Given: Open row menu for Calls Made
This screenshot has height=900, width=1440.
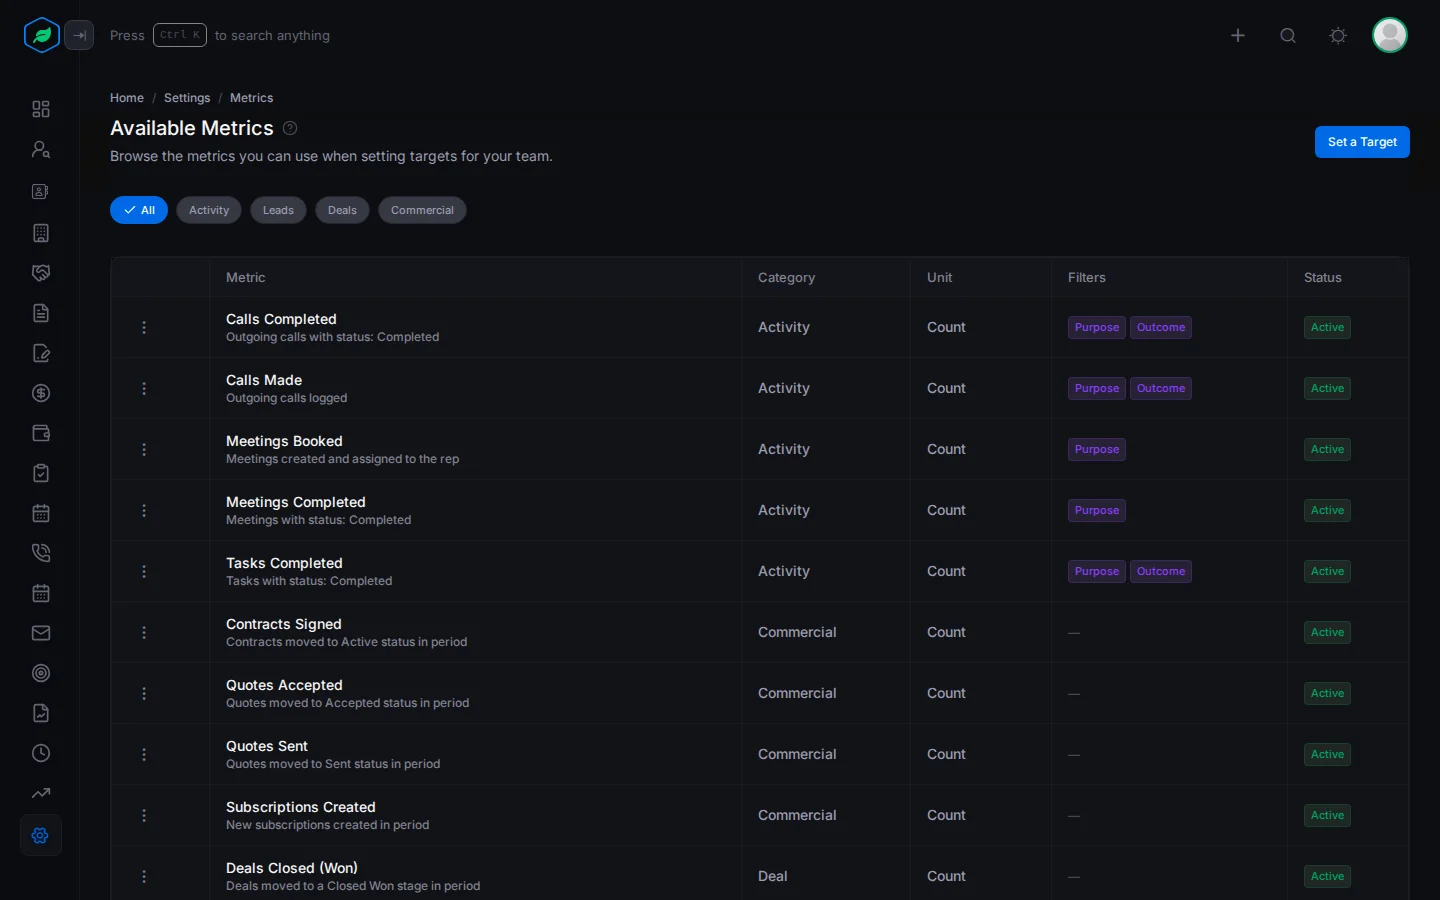Looking at the screenshot, I should point(144,388).
